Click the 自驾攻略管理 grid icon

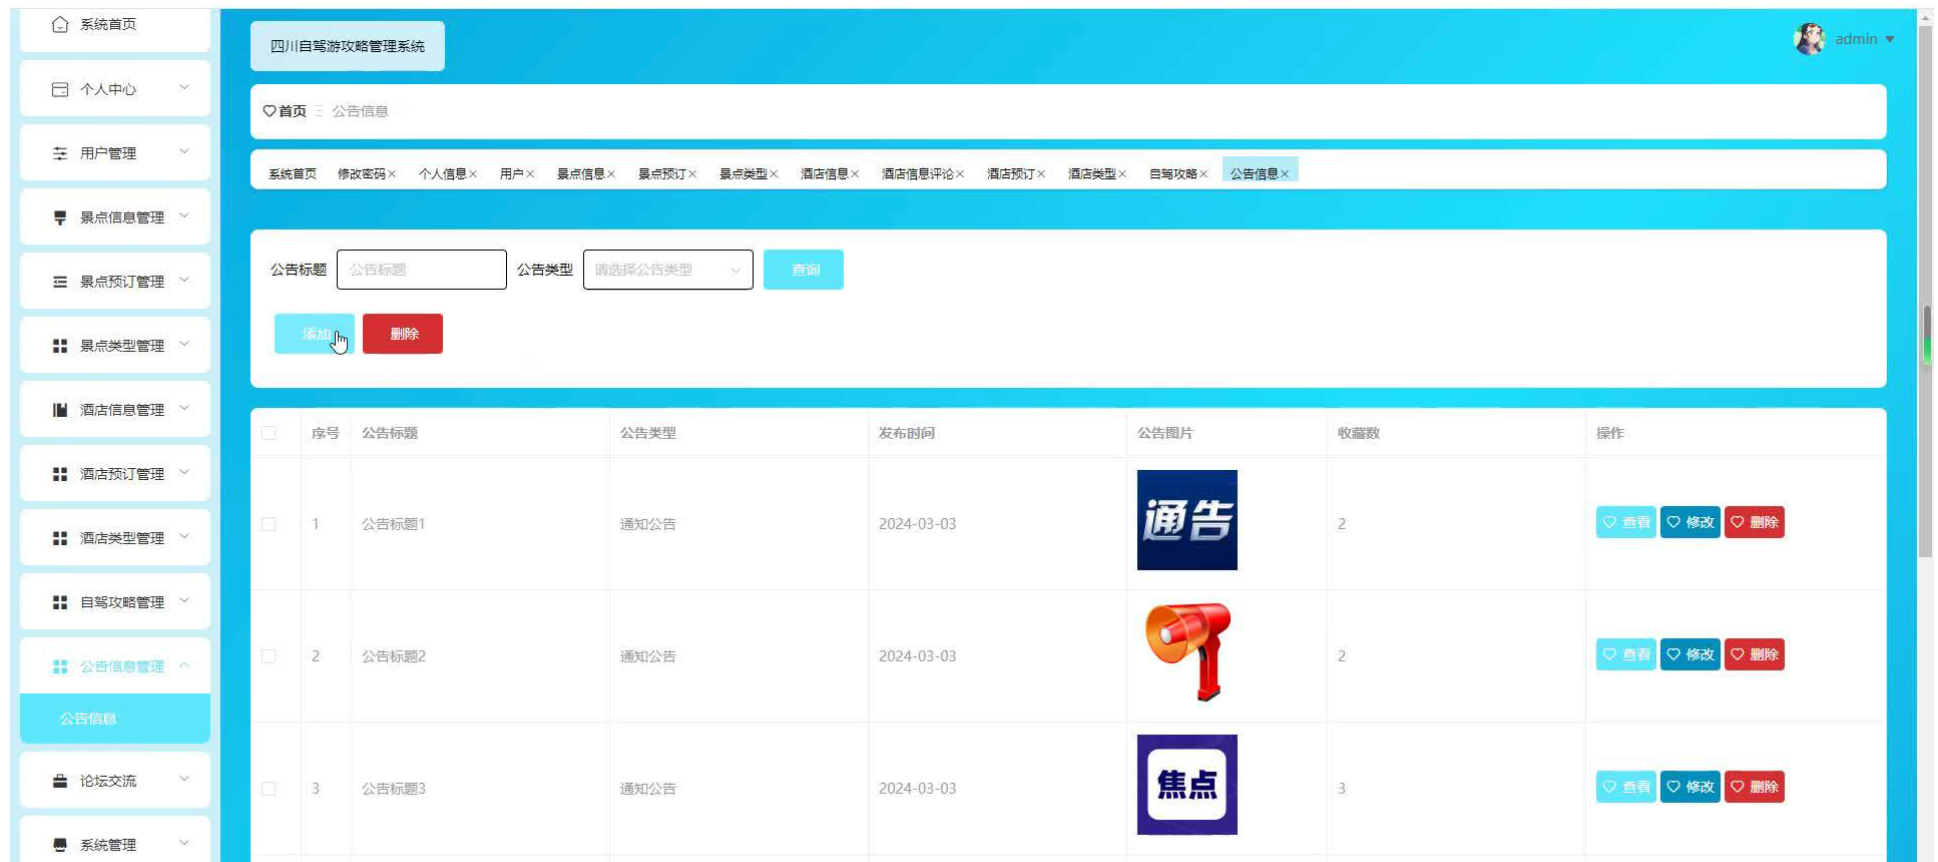[60, 602]
